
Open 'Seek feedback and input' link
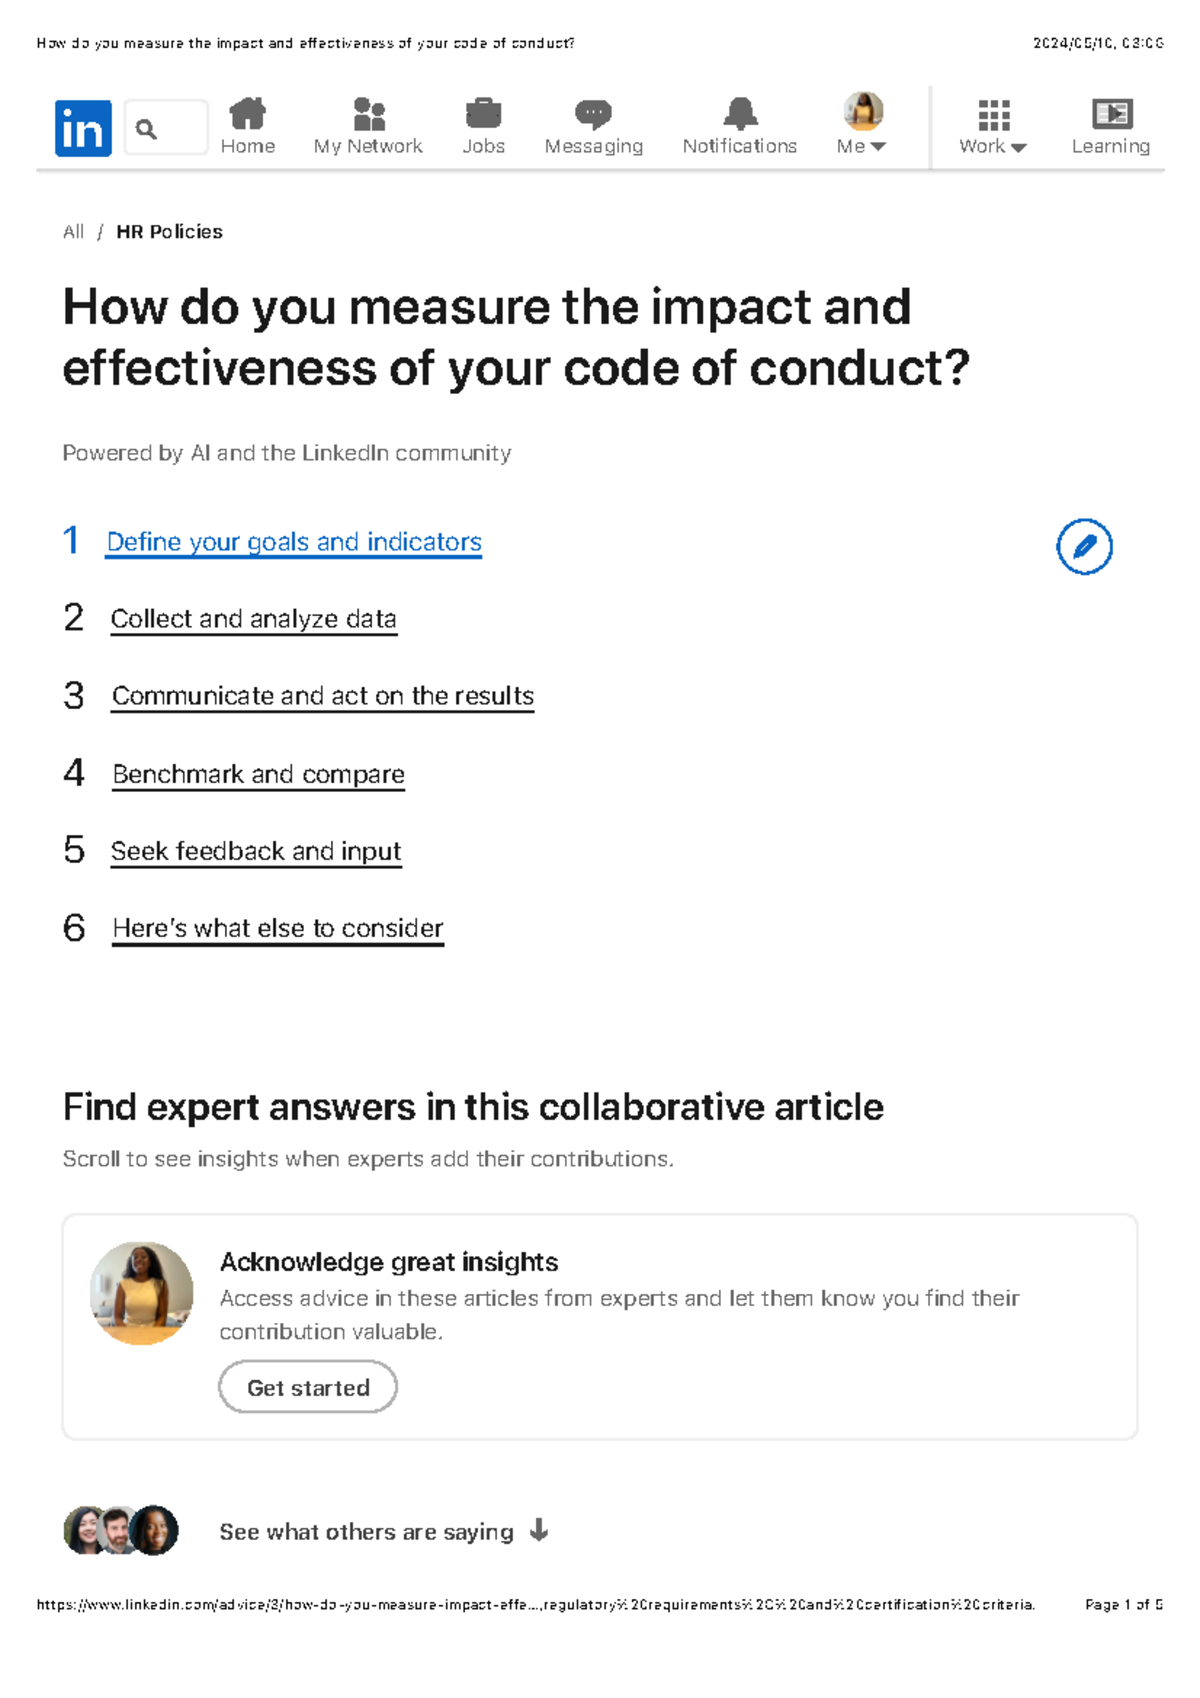point(256,851)
